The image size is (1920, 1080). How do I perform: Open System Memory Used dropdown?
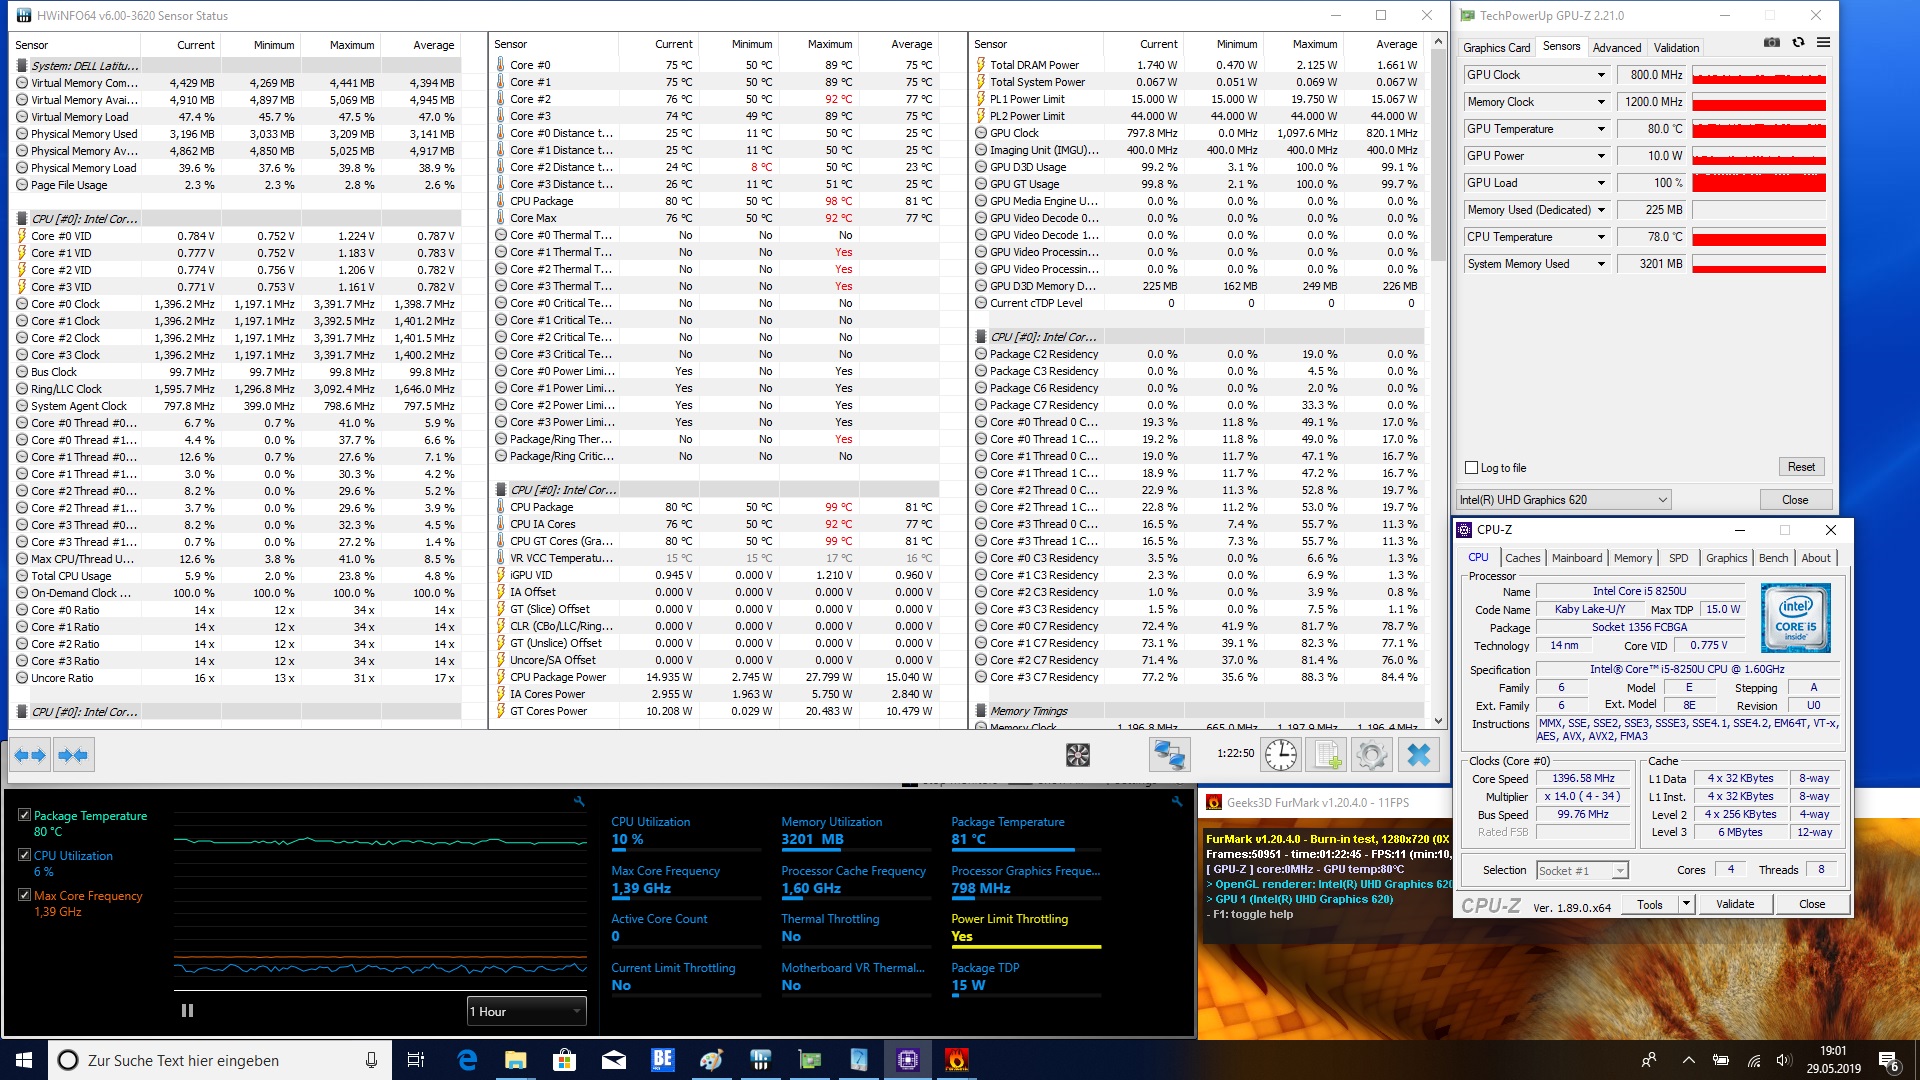coord(1601,264)
